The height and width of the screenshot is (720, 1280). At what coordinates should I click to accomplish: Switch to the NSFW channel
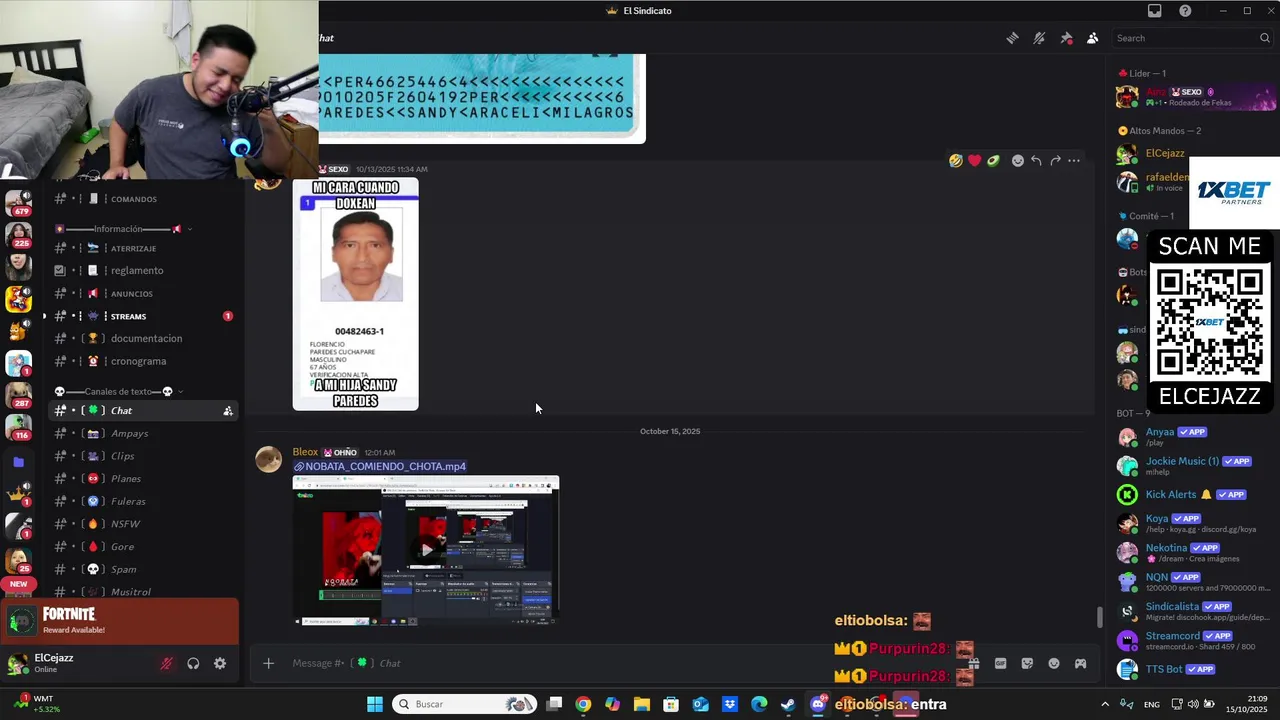pos(144,524)
